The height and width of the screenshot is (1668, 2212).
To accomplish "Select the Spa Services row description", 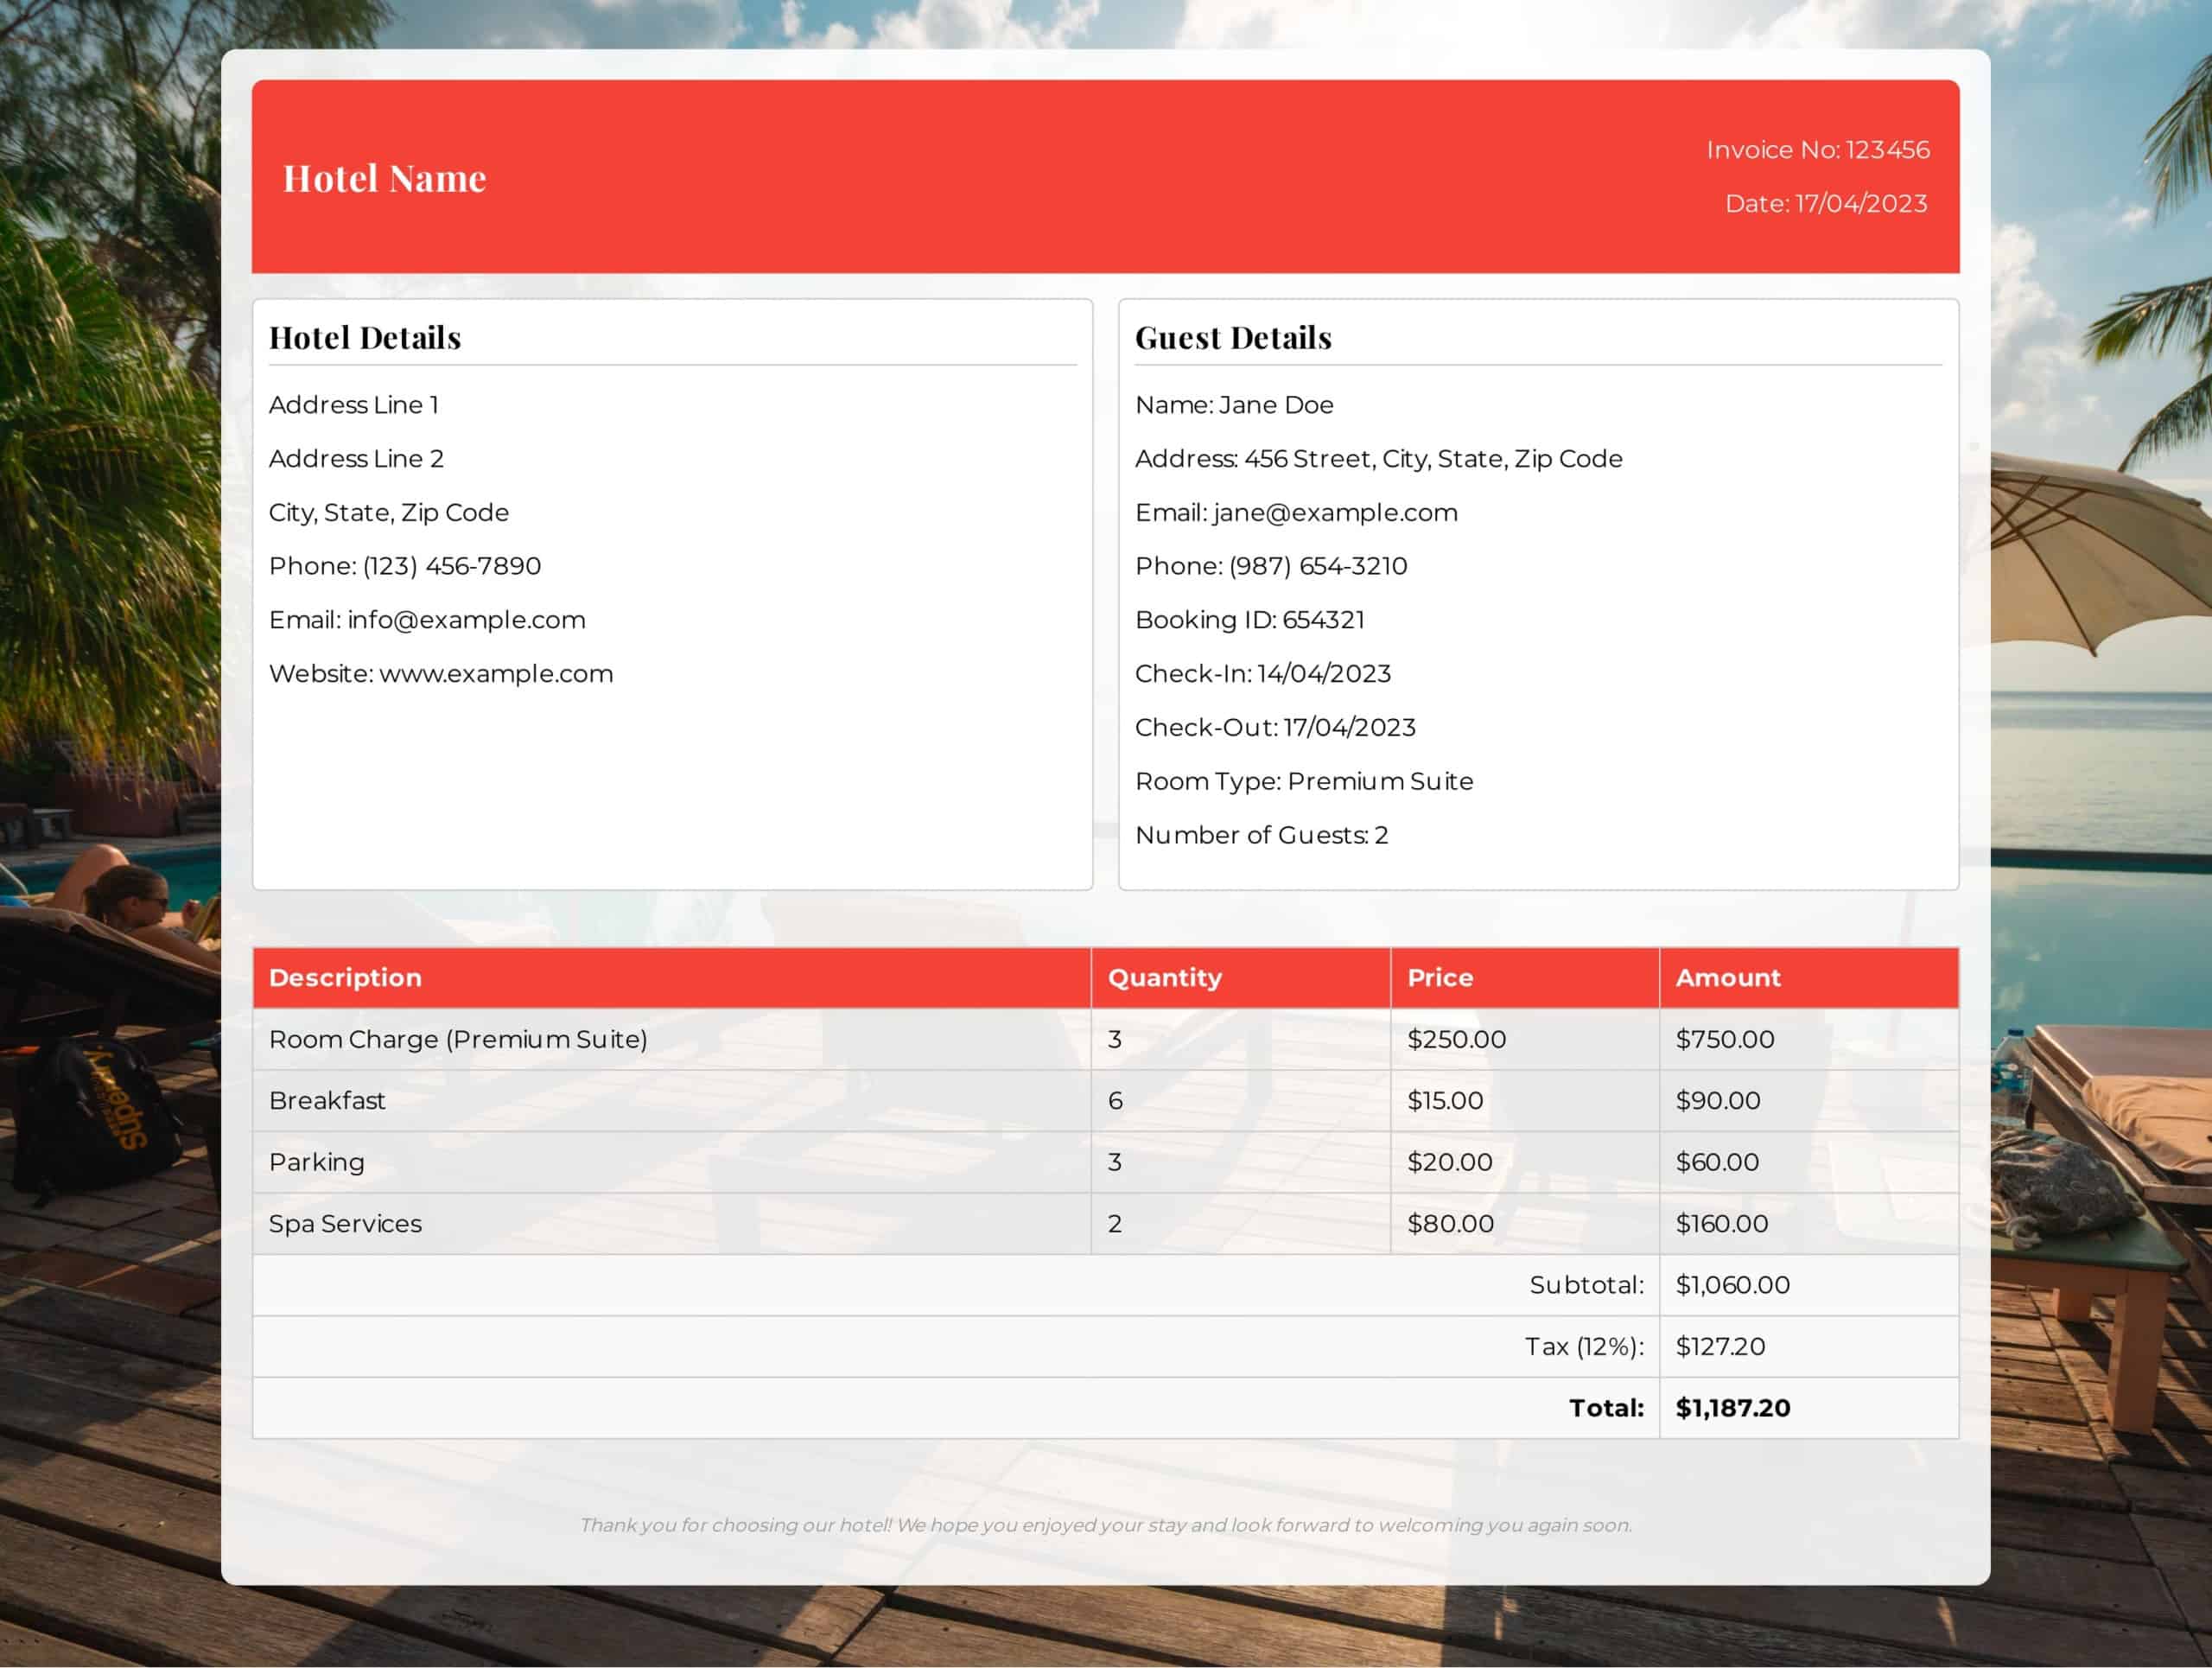I will [x=345, y=1224].
